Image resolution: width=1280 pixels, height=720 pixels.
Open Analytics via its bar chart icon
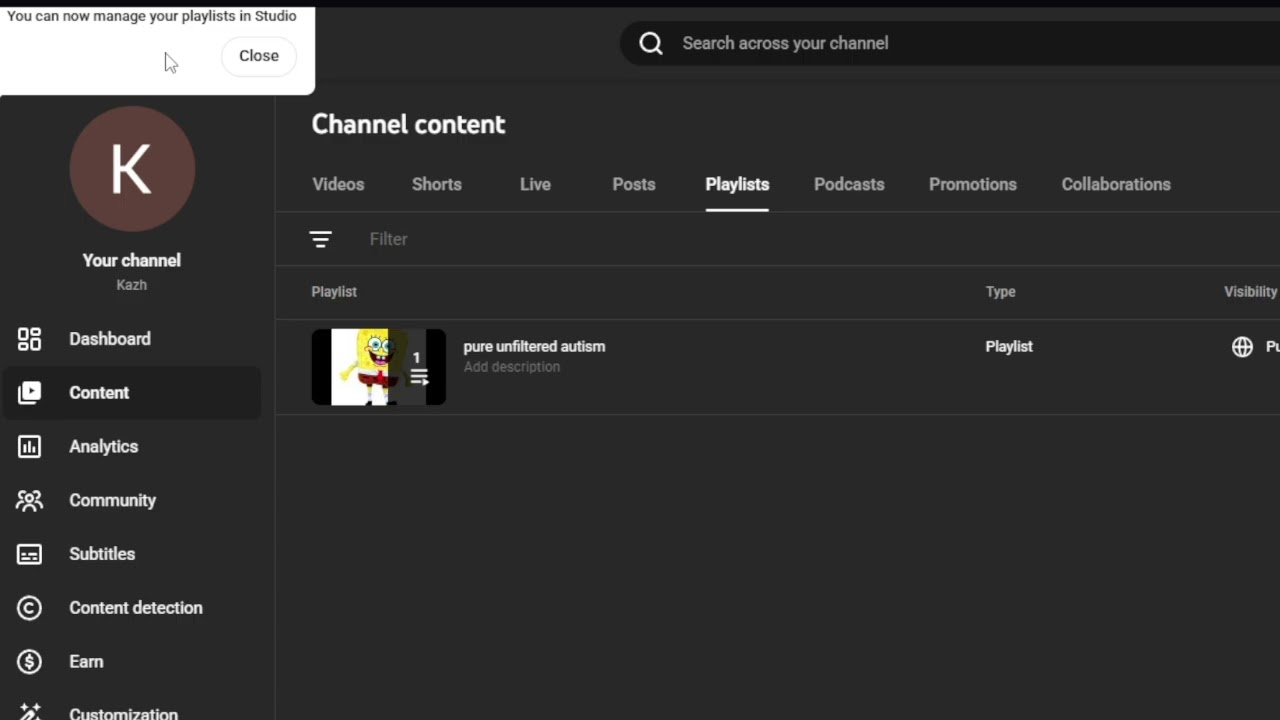coord(29,447)
